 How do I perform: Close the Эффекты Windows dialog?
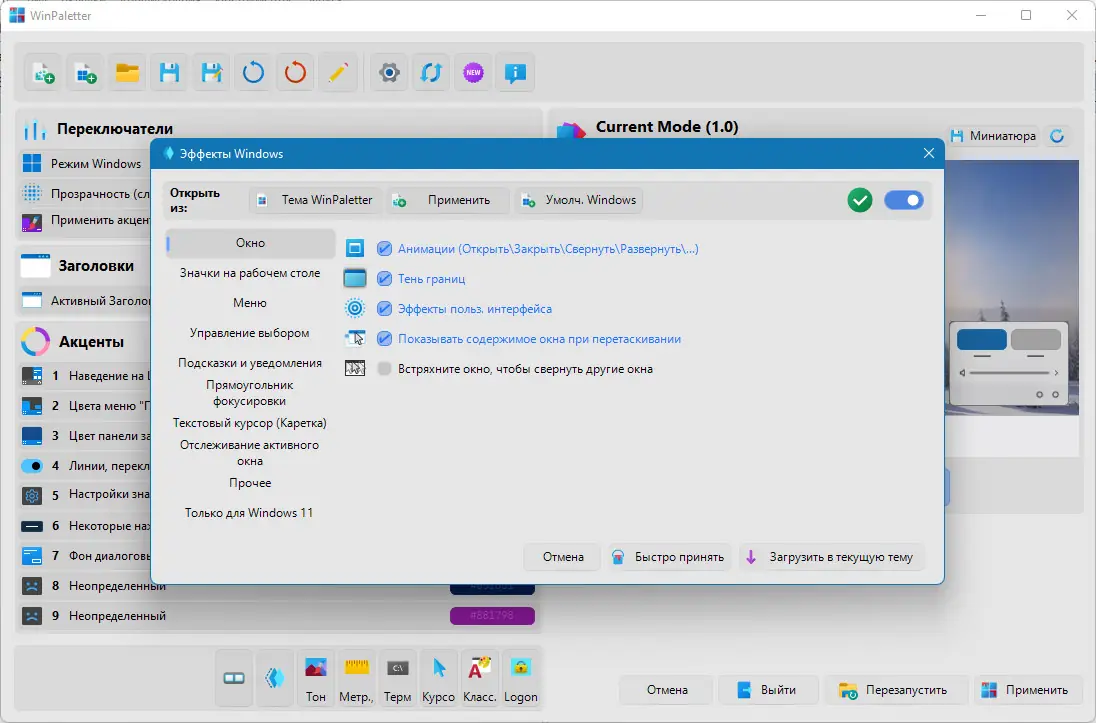[928, 153]
